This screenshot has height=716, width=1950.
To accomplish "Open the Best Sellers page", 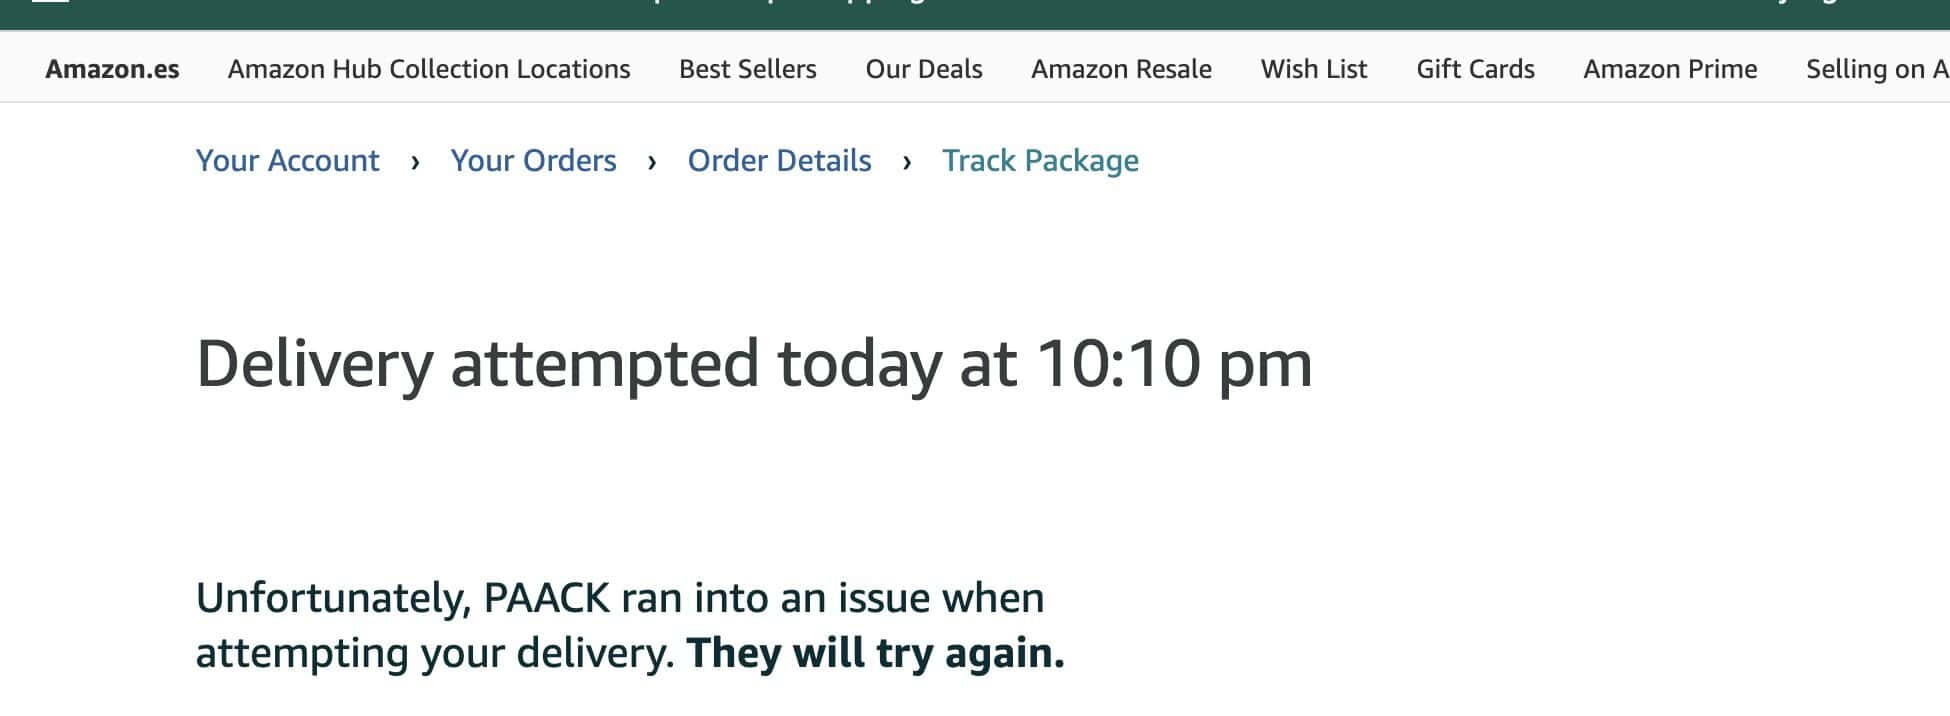I will (747, 69).
